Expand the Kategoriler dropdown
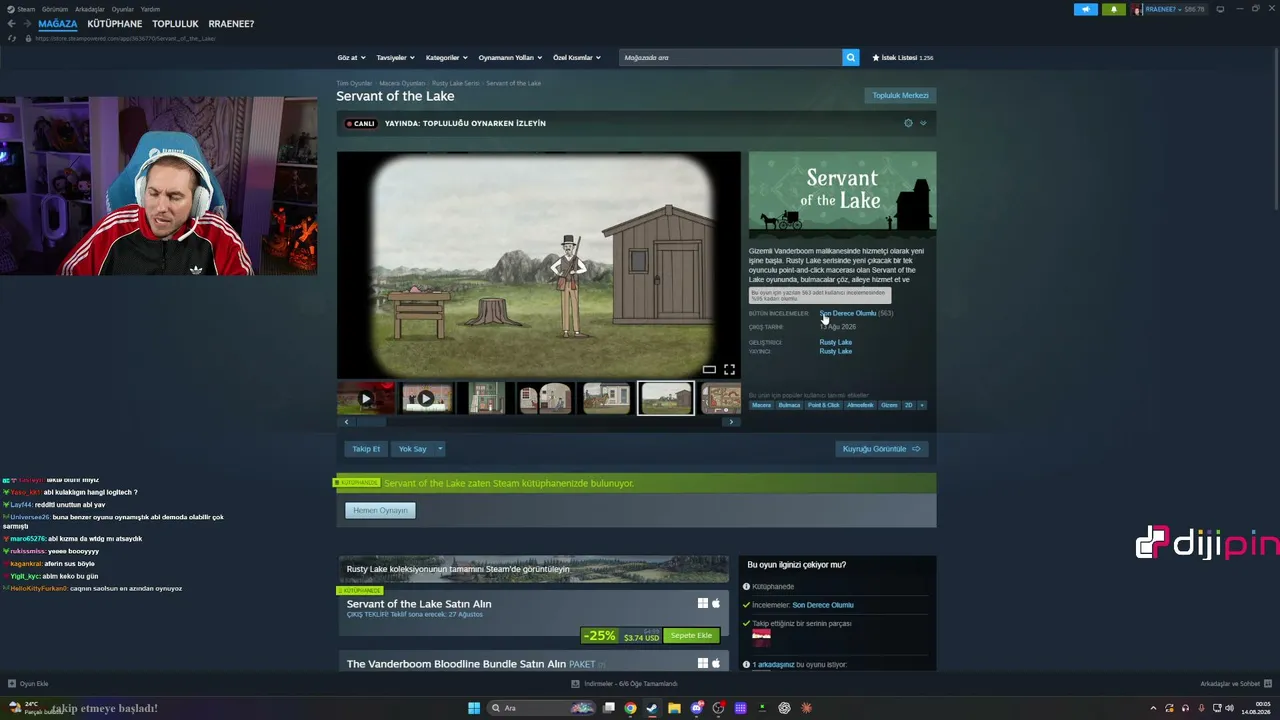Image resolution: width=1280 pixels, height=720 pixels. [446, 58]
